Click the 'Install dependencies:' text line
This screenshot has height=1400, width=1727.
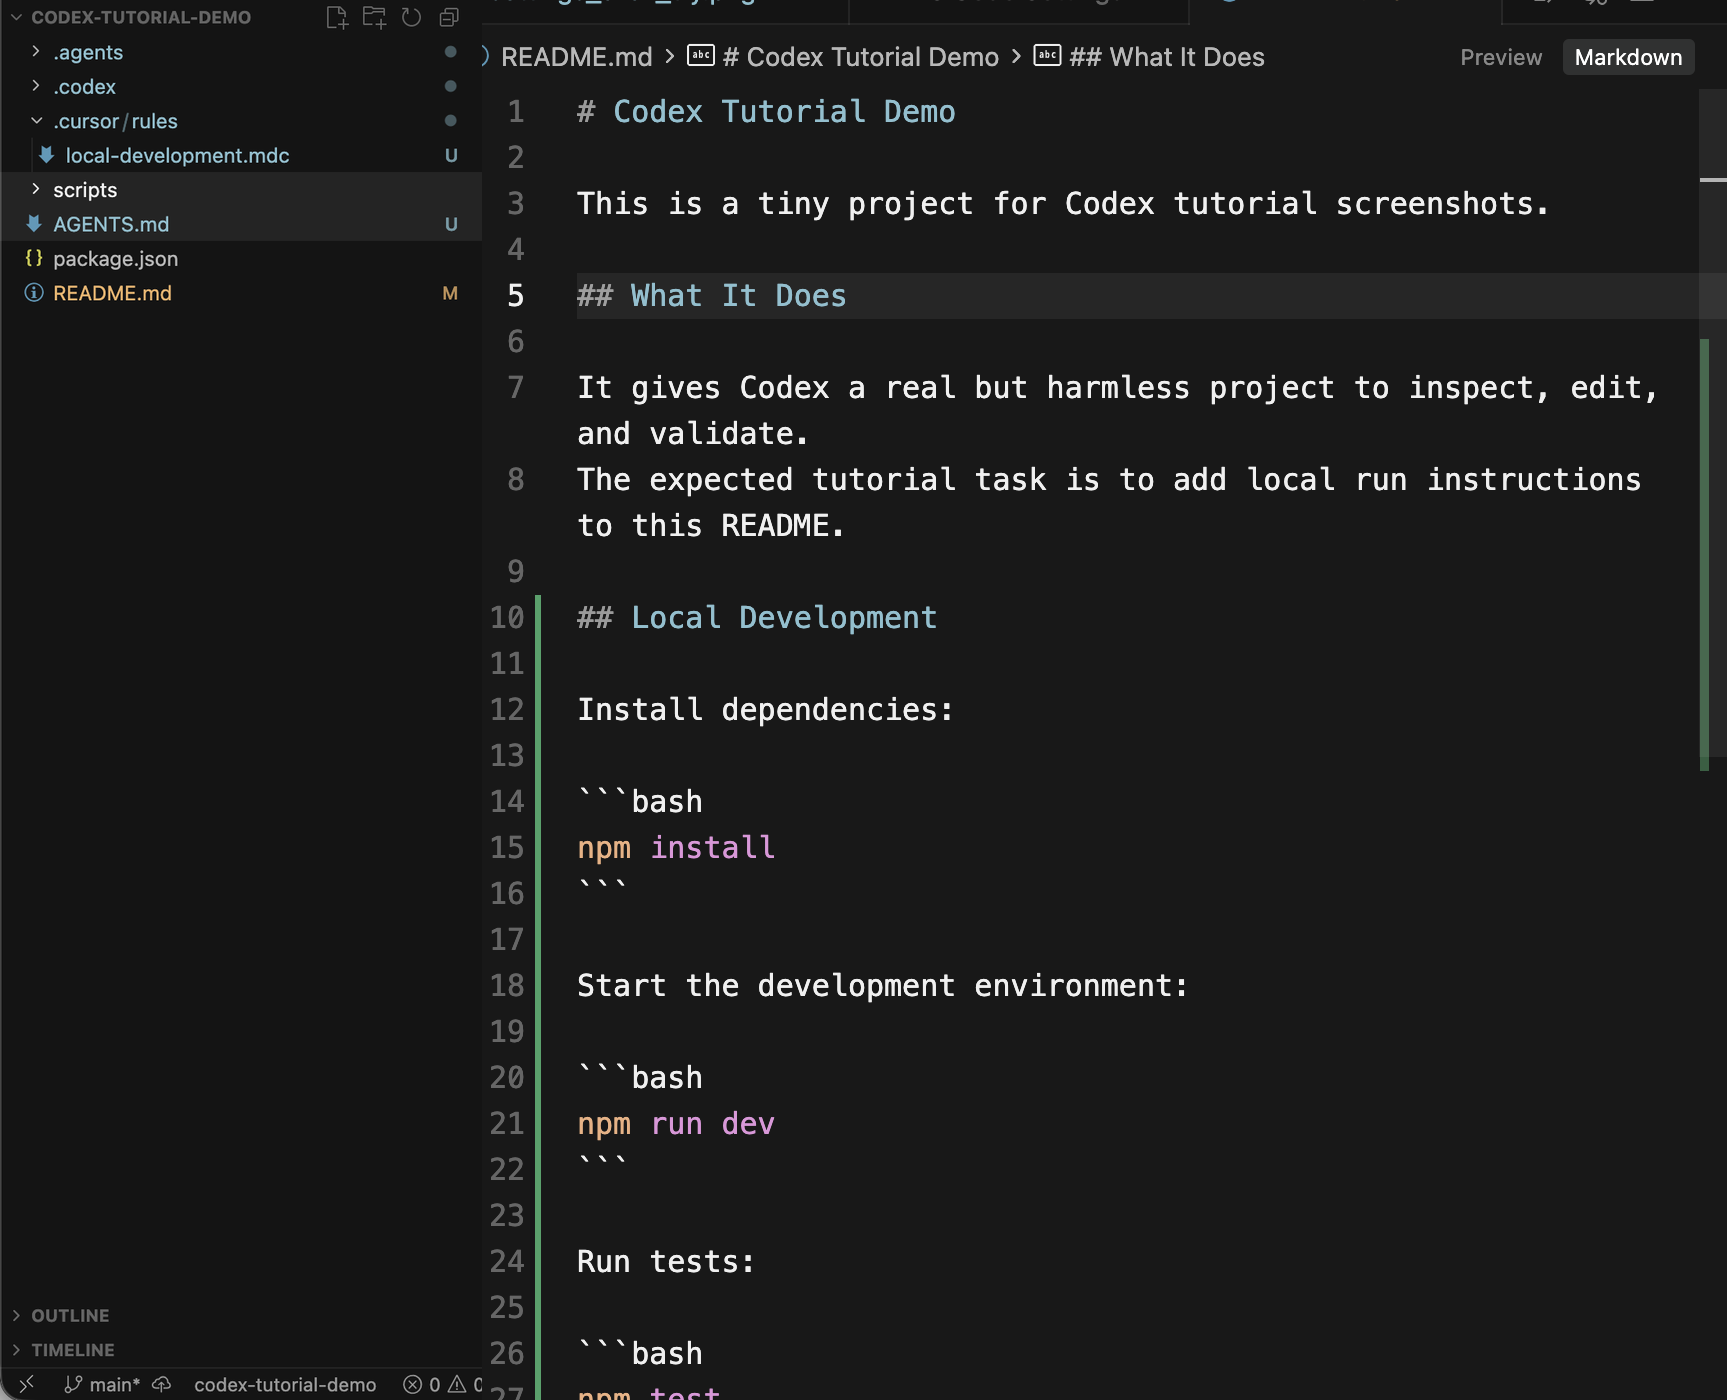click(x=765, y=709)
